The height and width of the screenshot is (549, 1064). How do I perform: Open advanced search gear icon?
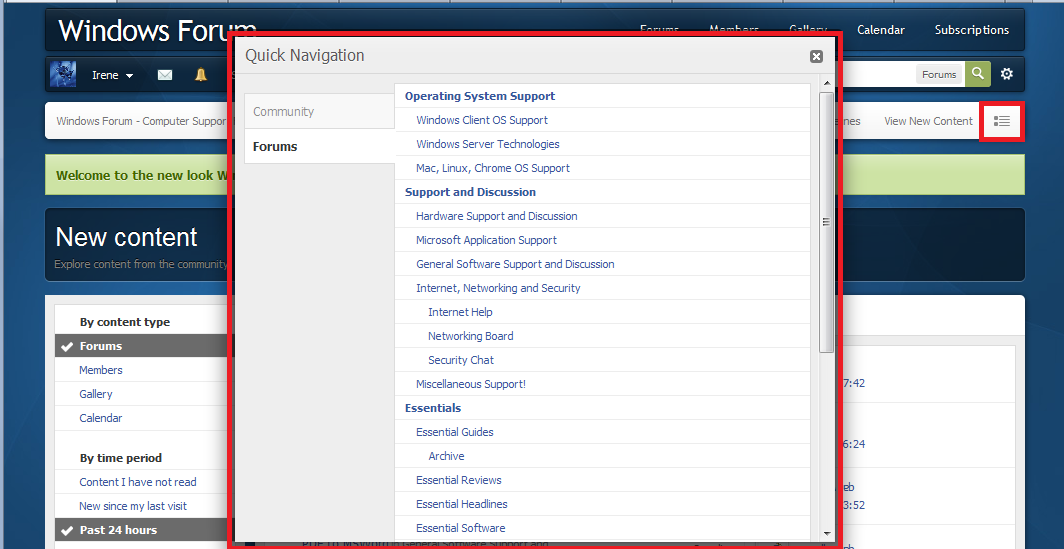pyautogui.click(x=1007, y=74)
